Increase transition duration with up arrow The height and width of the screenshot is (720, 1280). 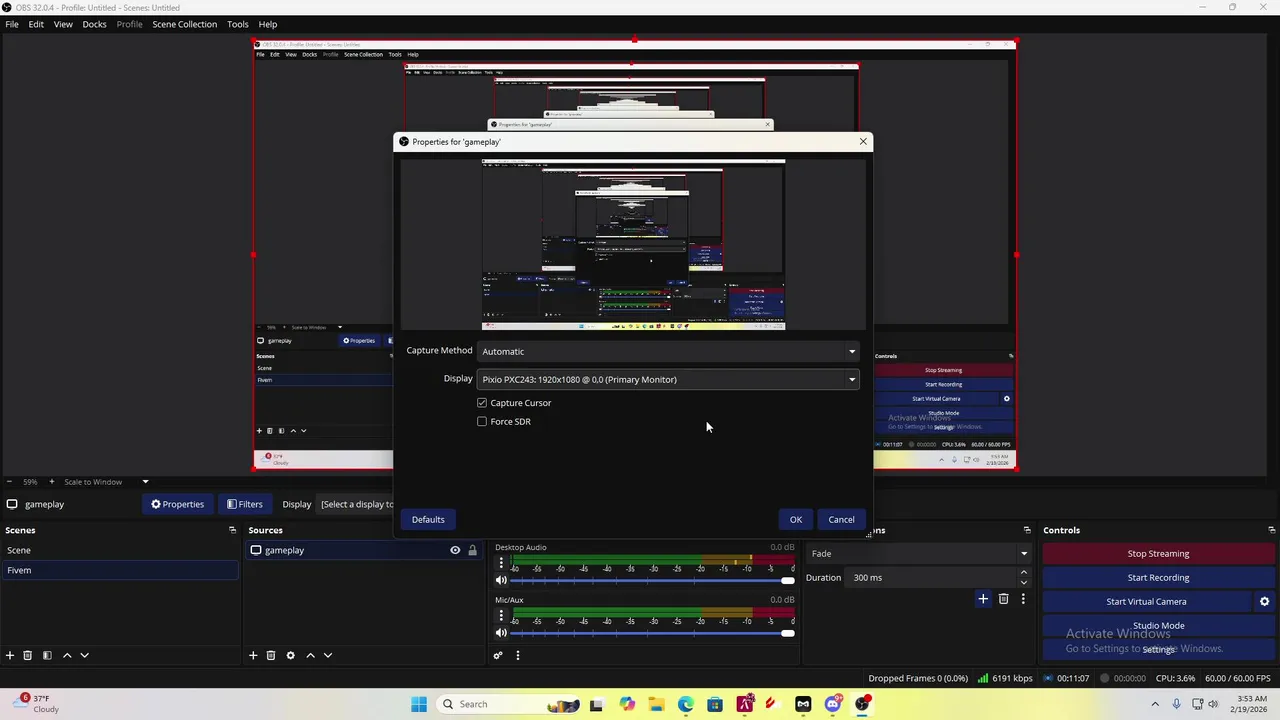[1023, 572]
